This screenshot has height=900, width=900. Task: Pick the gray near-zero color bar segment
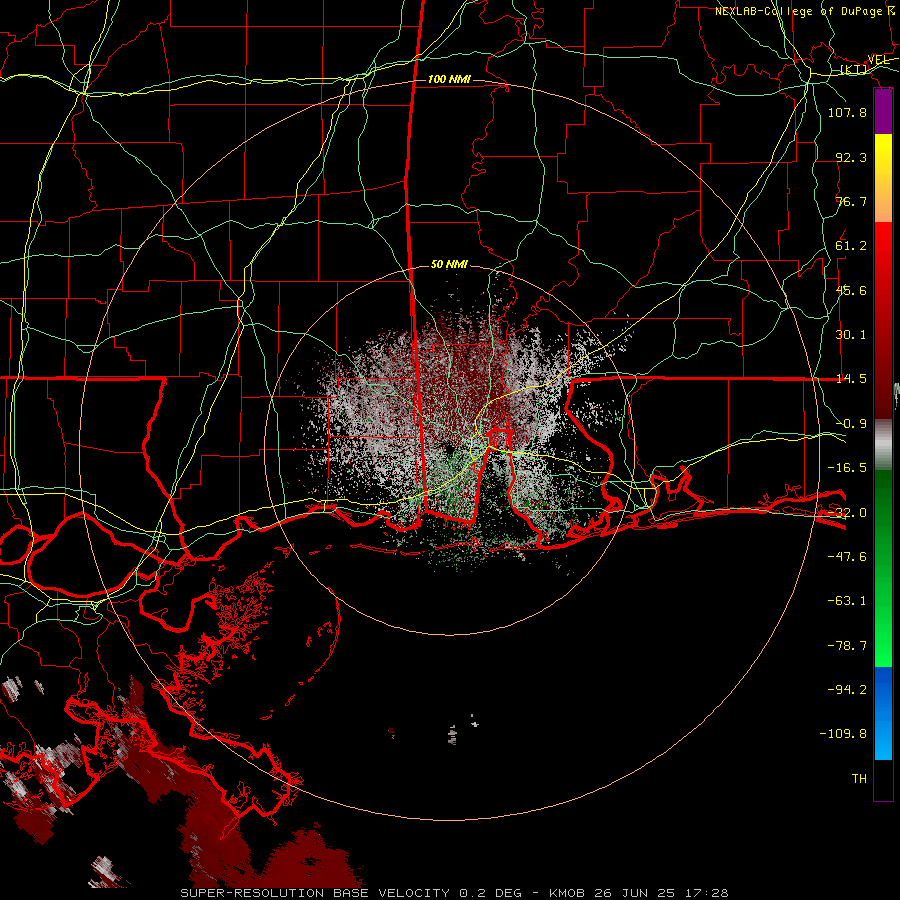(883, 444)
